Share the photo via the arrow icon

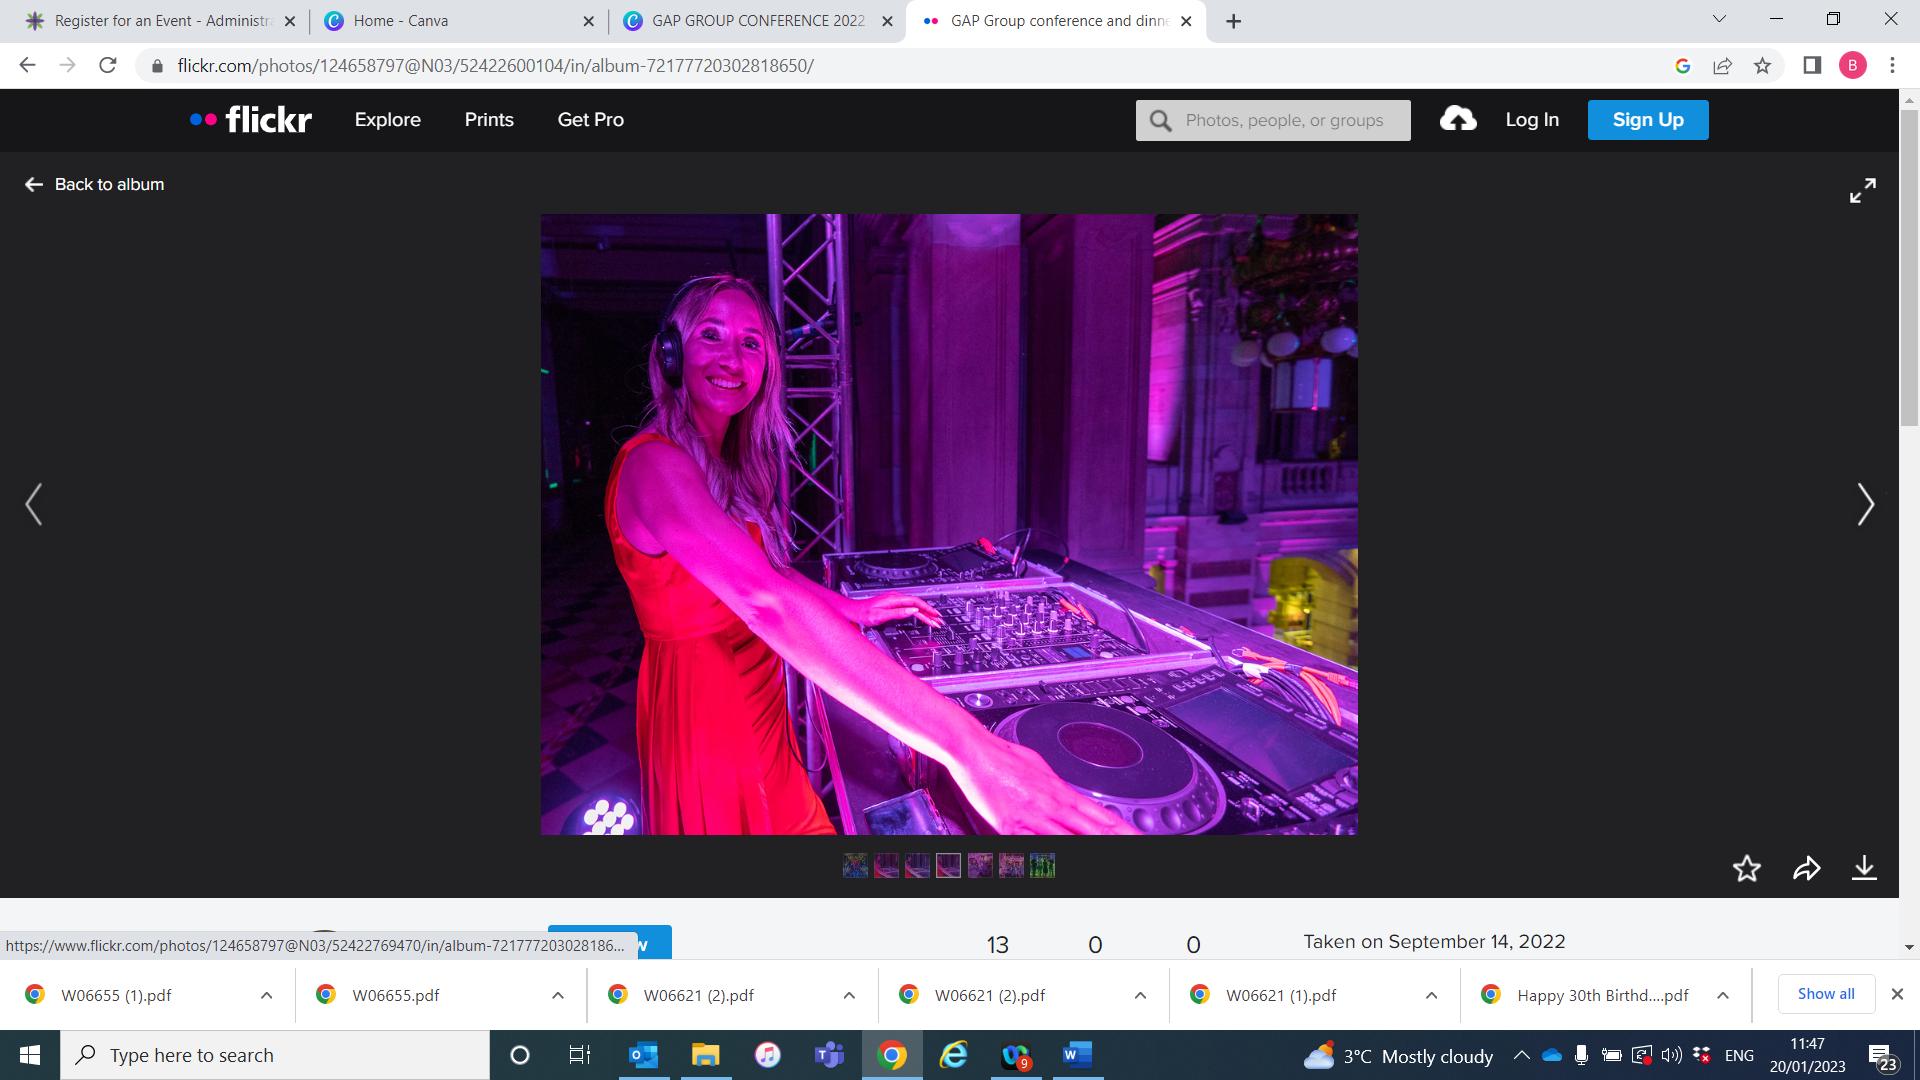[x=1806, y=868]
